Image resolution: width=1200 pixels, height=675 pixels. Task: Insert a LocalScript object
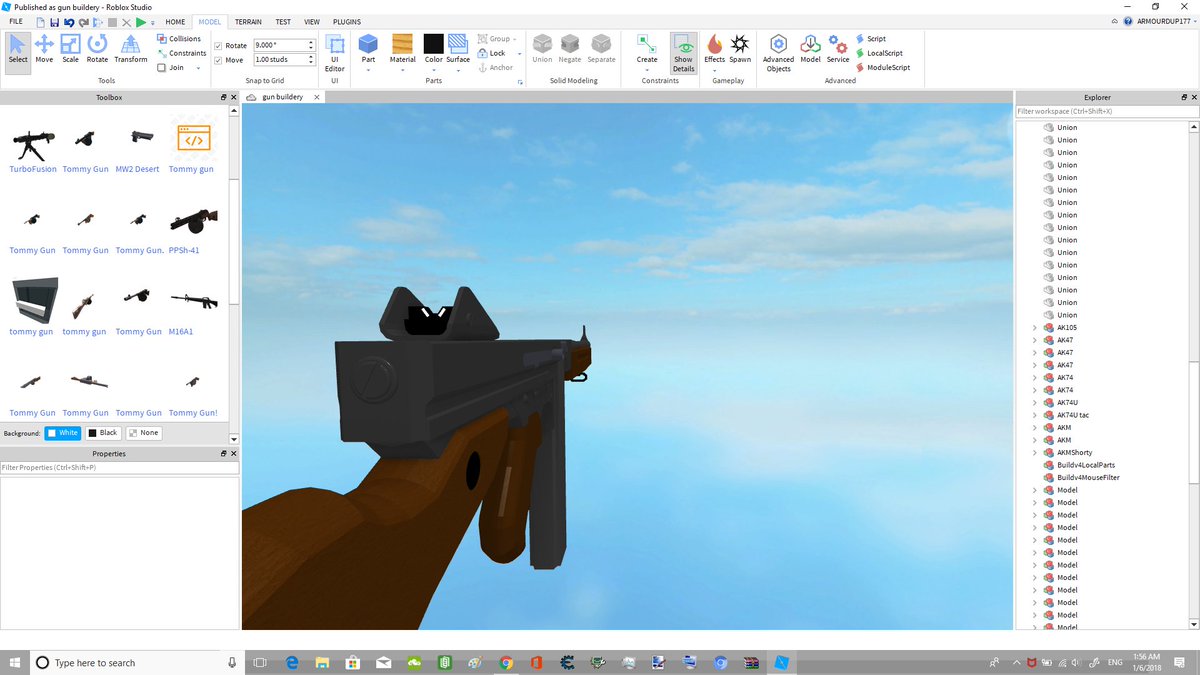[x=878, y=53]
